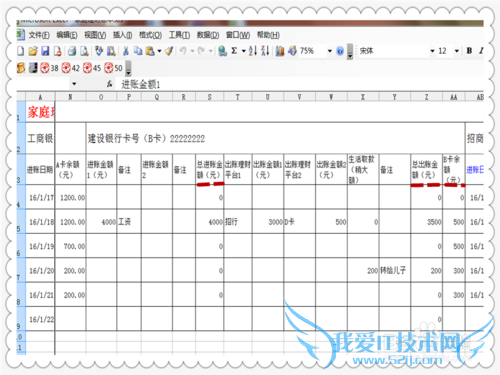
Task: Select column Z header
Action: coord(426,97)
